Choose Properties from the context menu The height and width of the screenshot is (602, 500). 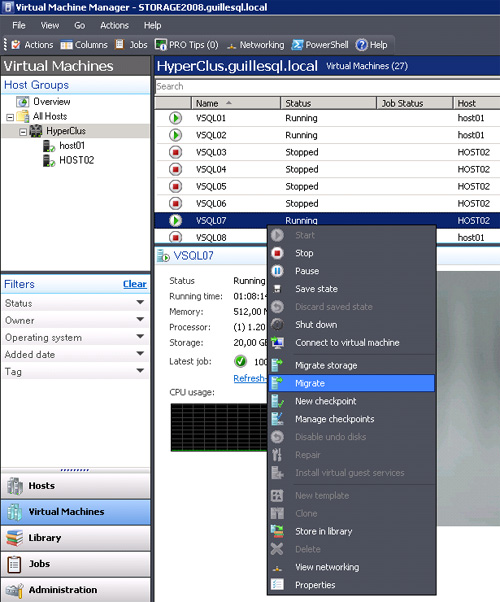(x=351, y=585)
